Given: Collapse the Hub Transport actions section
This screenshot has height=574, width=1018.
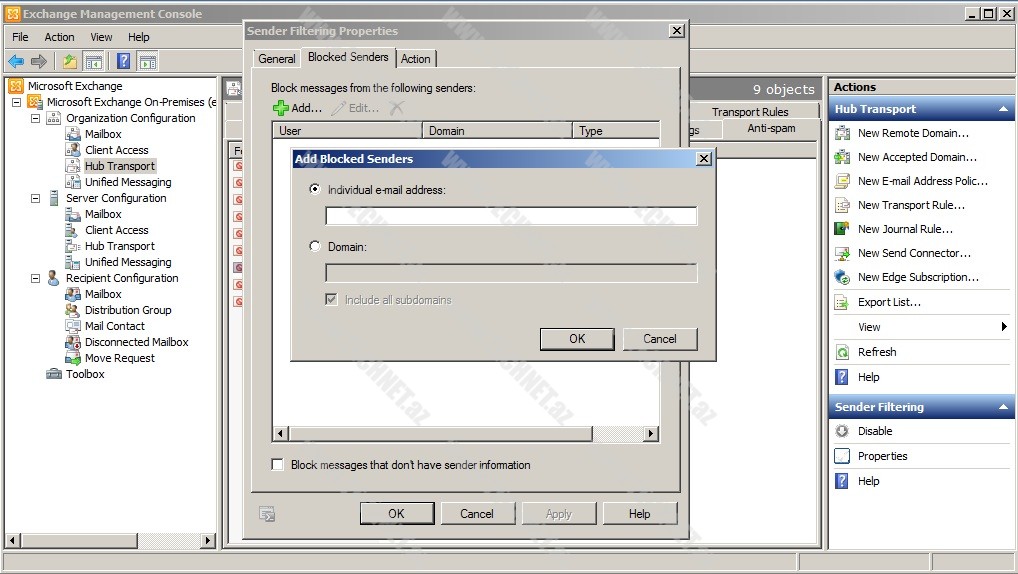Looking at the screenshot, I should (x=1004, y=109).
